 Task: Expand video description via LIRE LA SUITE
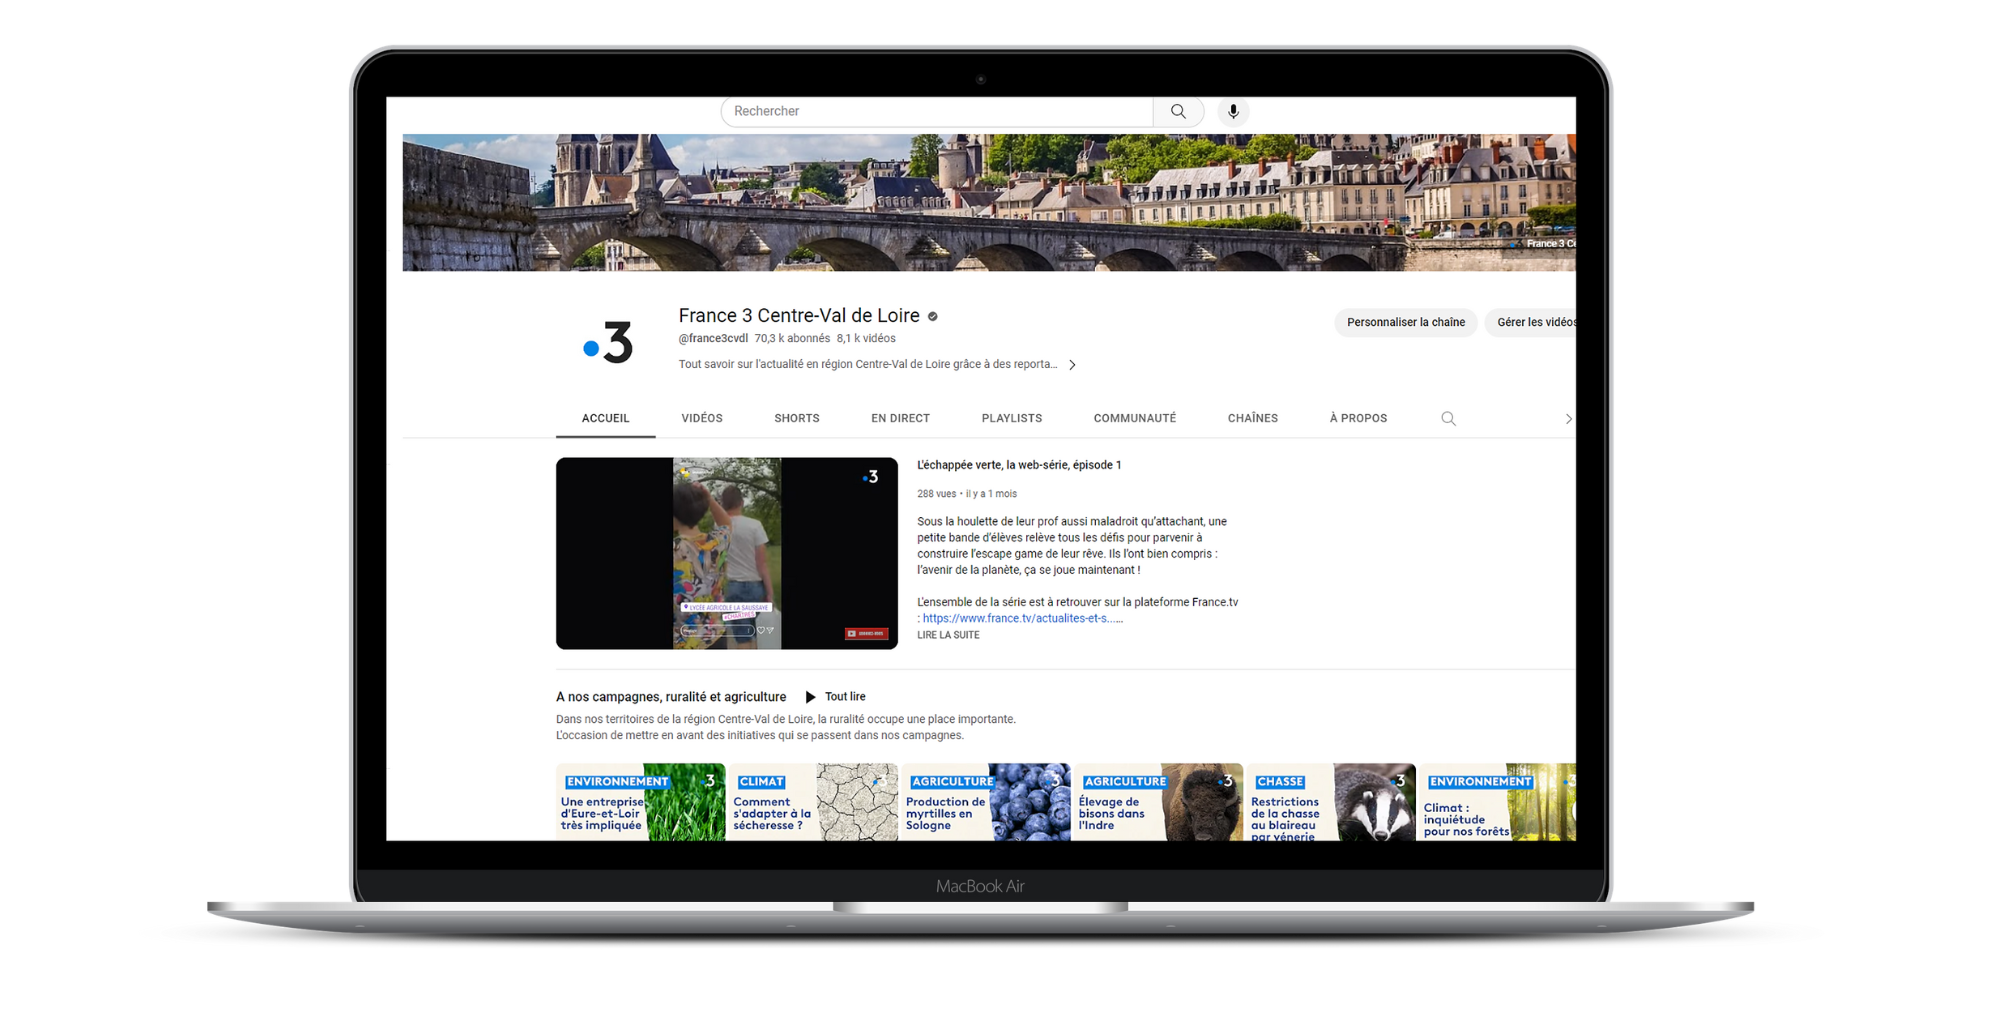948,635
